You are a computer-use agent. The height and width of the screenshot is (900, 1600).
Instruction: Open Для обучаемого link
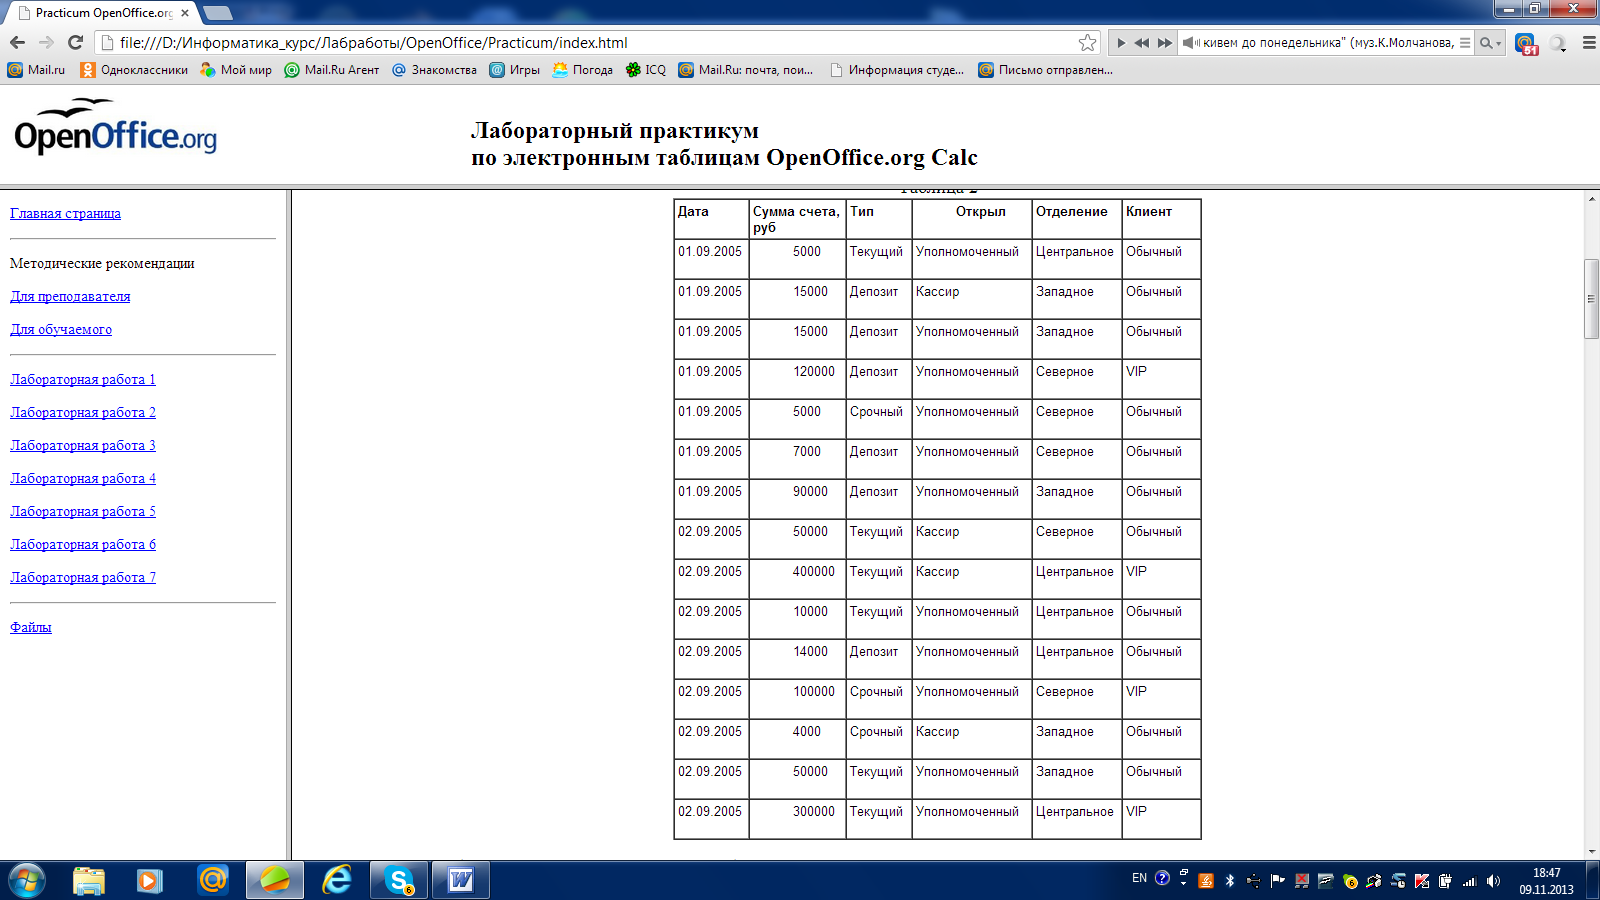coord(61,329)
